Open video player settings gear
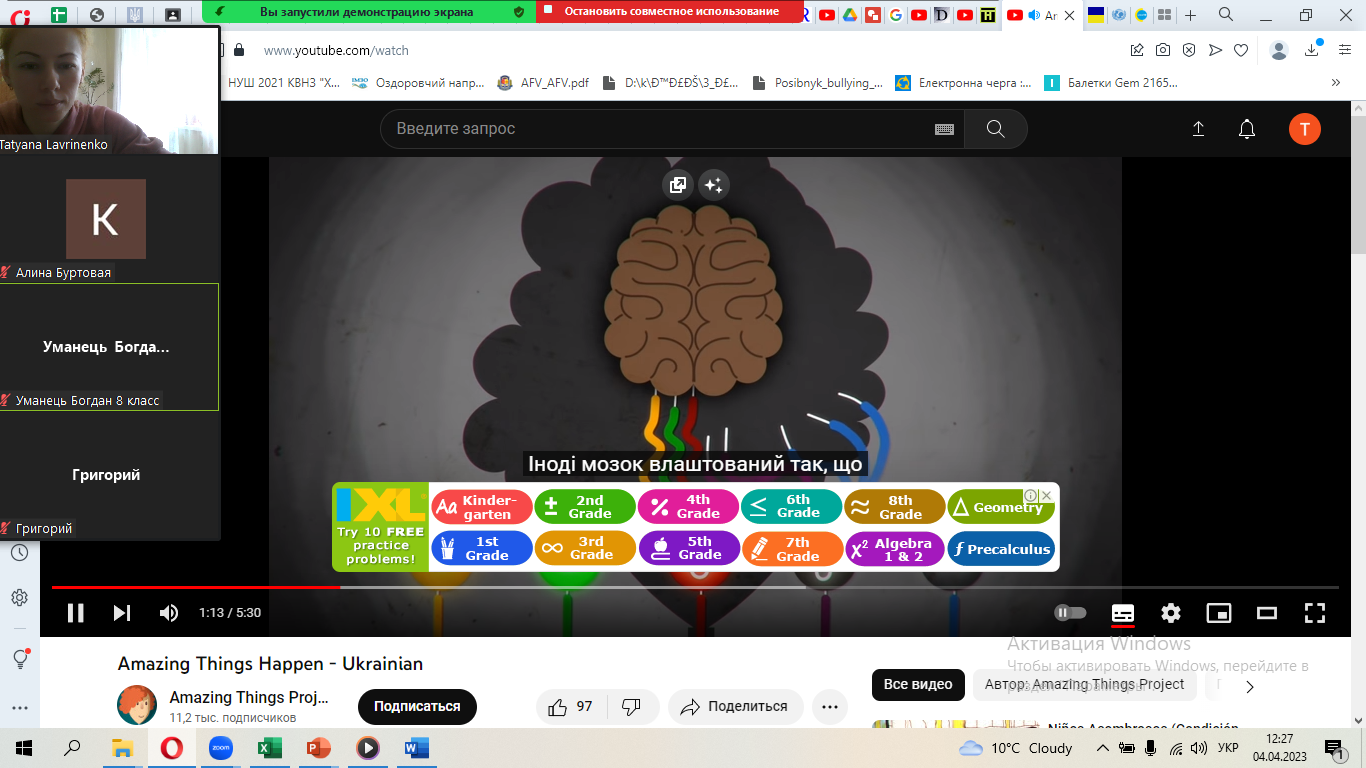Image resolution: width=1366 pixels, height=768 pixels. (x=1171, y=613)
